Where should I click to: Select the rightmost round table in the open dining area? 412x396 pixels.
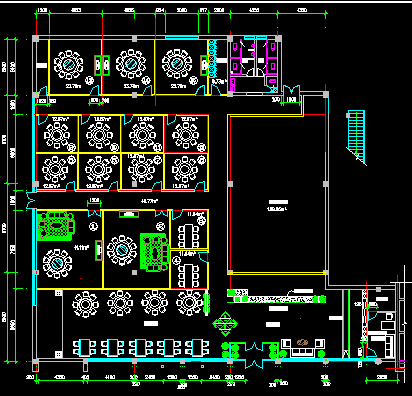(x=189, y=303)
